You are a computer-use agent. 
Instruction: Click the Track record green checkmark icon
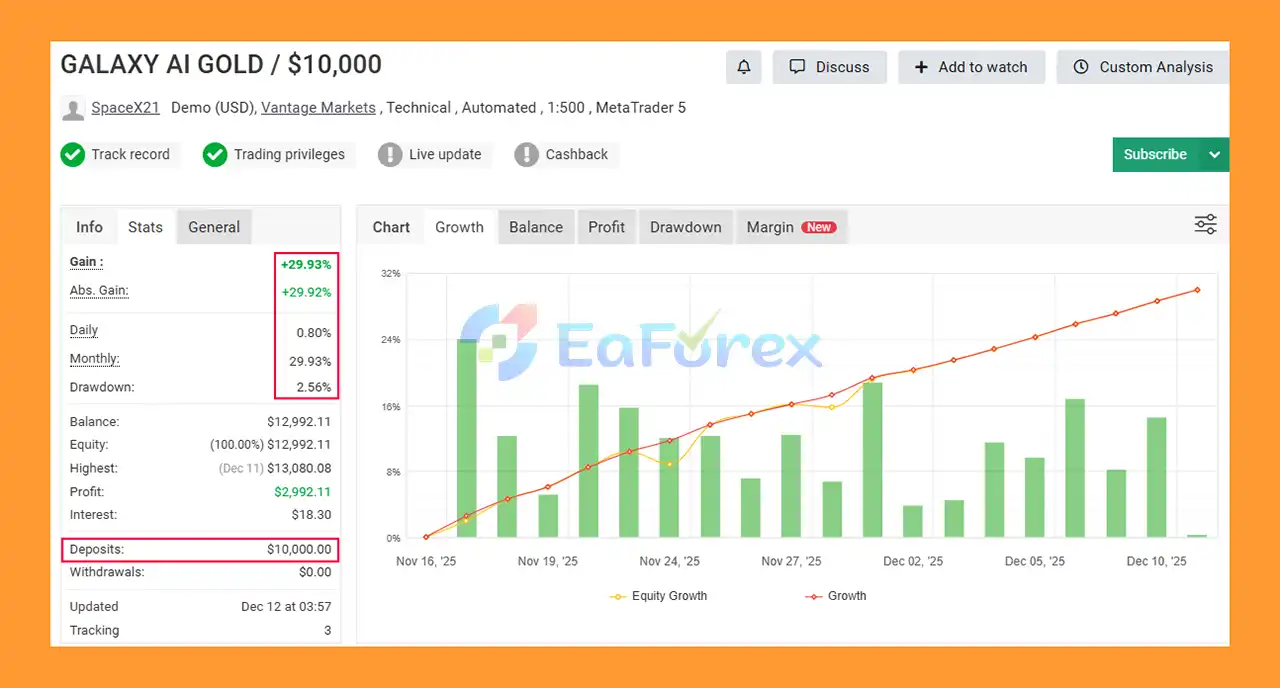pyautogui.click(x=72, y=155)
